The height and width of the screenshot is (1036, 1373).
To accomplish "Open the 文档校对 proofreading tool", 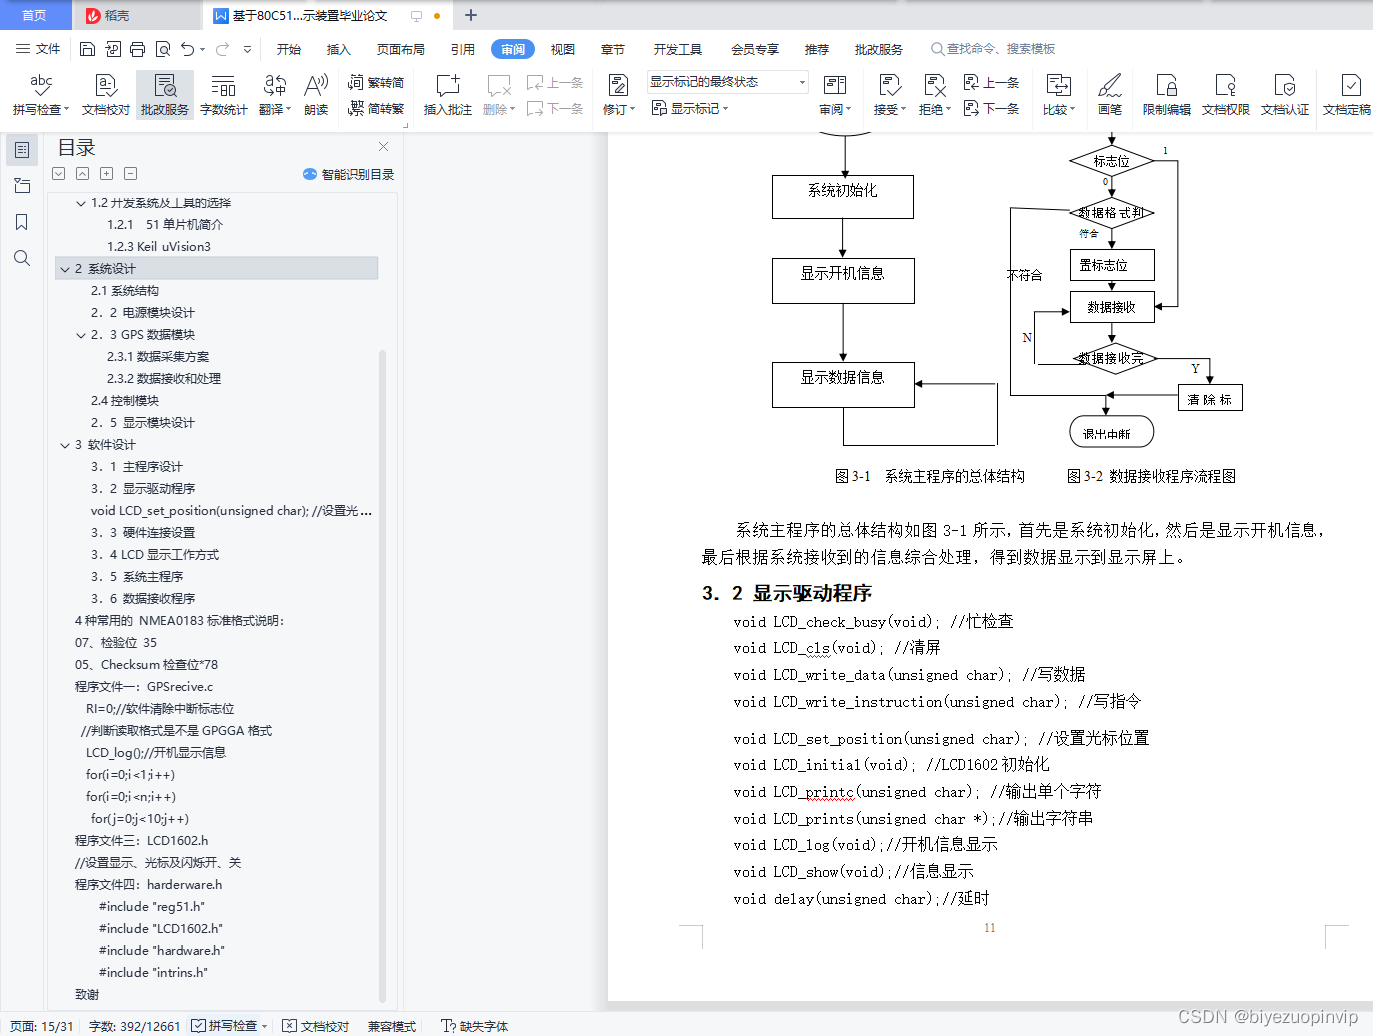I will click(x=106, y=96).
